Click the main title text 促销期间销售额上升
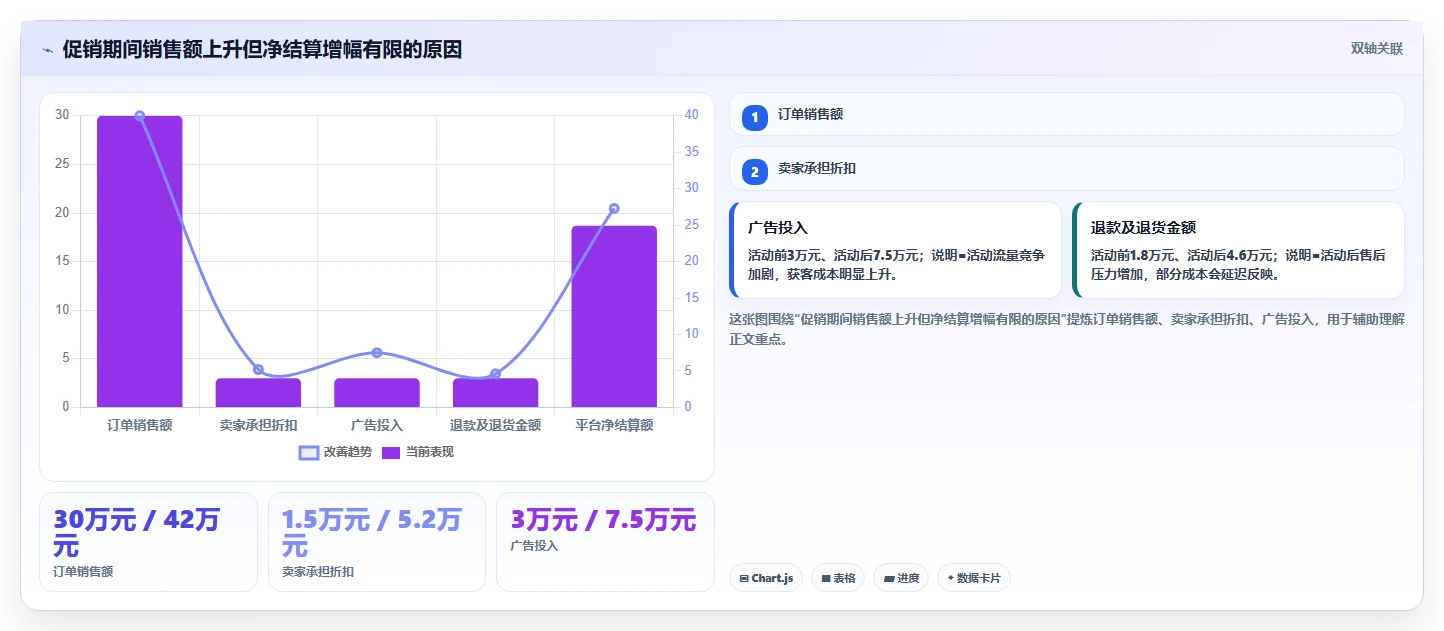The image size is (1444, 631). [262, 49]
